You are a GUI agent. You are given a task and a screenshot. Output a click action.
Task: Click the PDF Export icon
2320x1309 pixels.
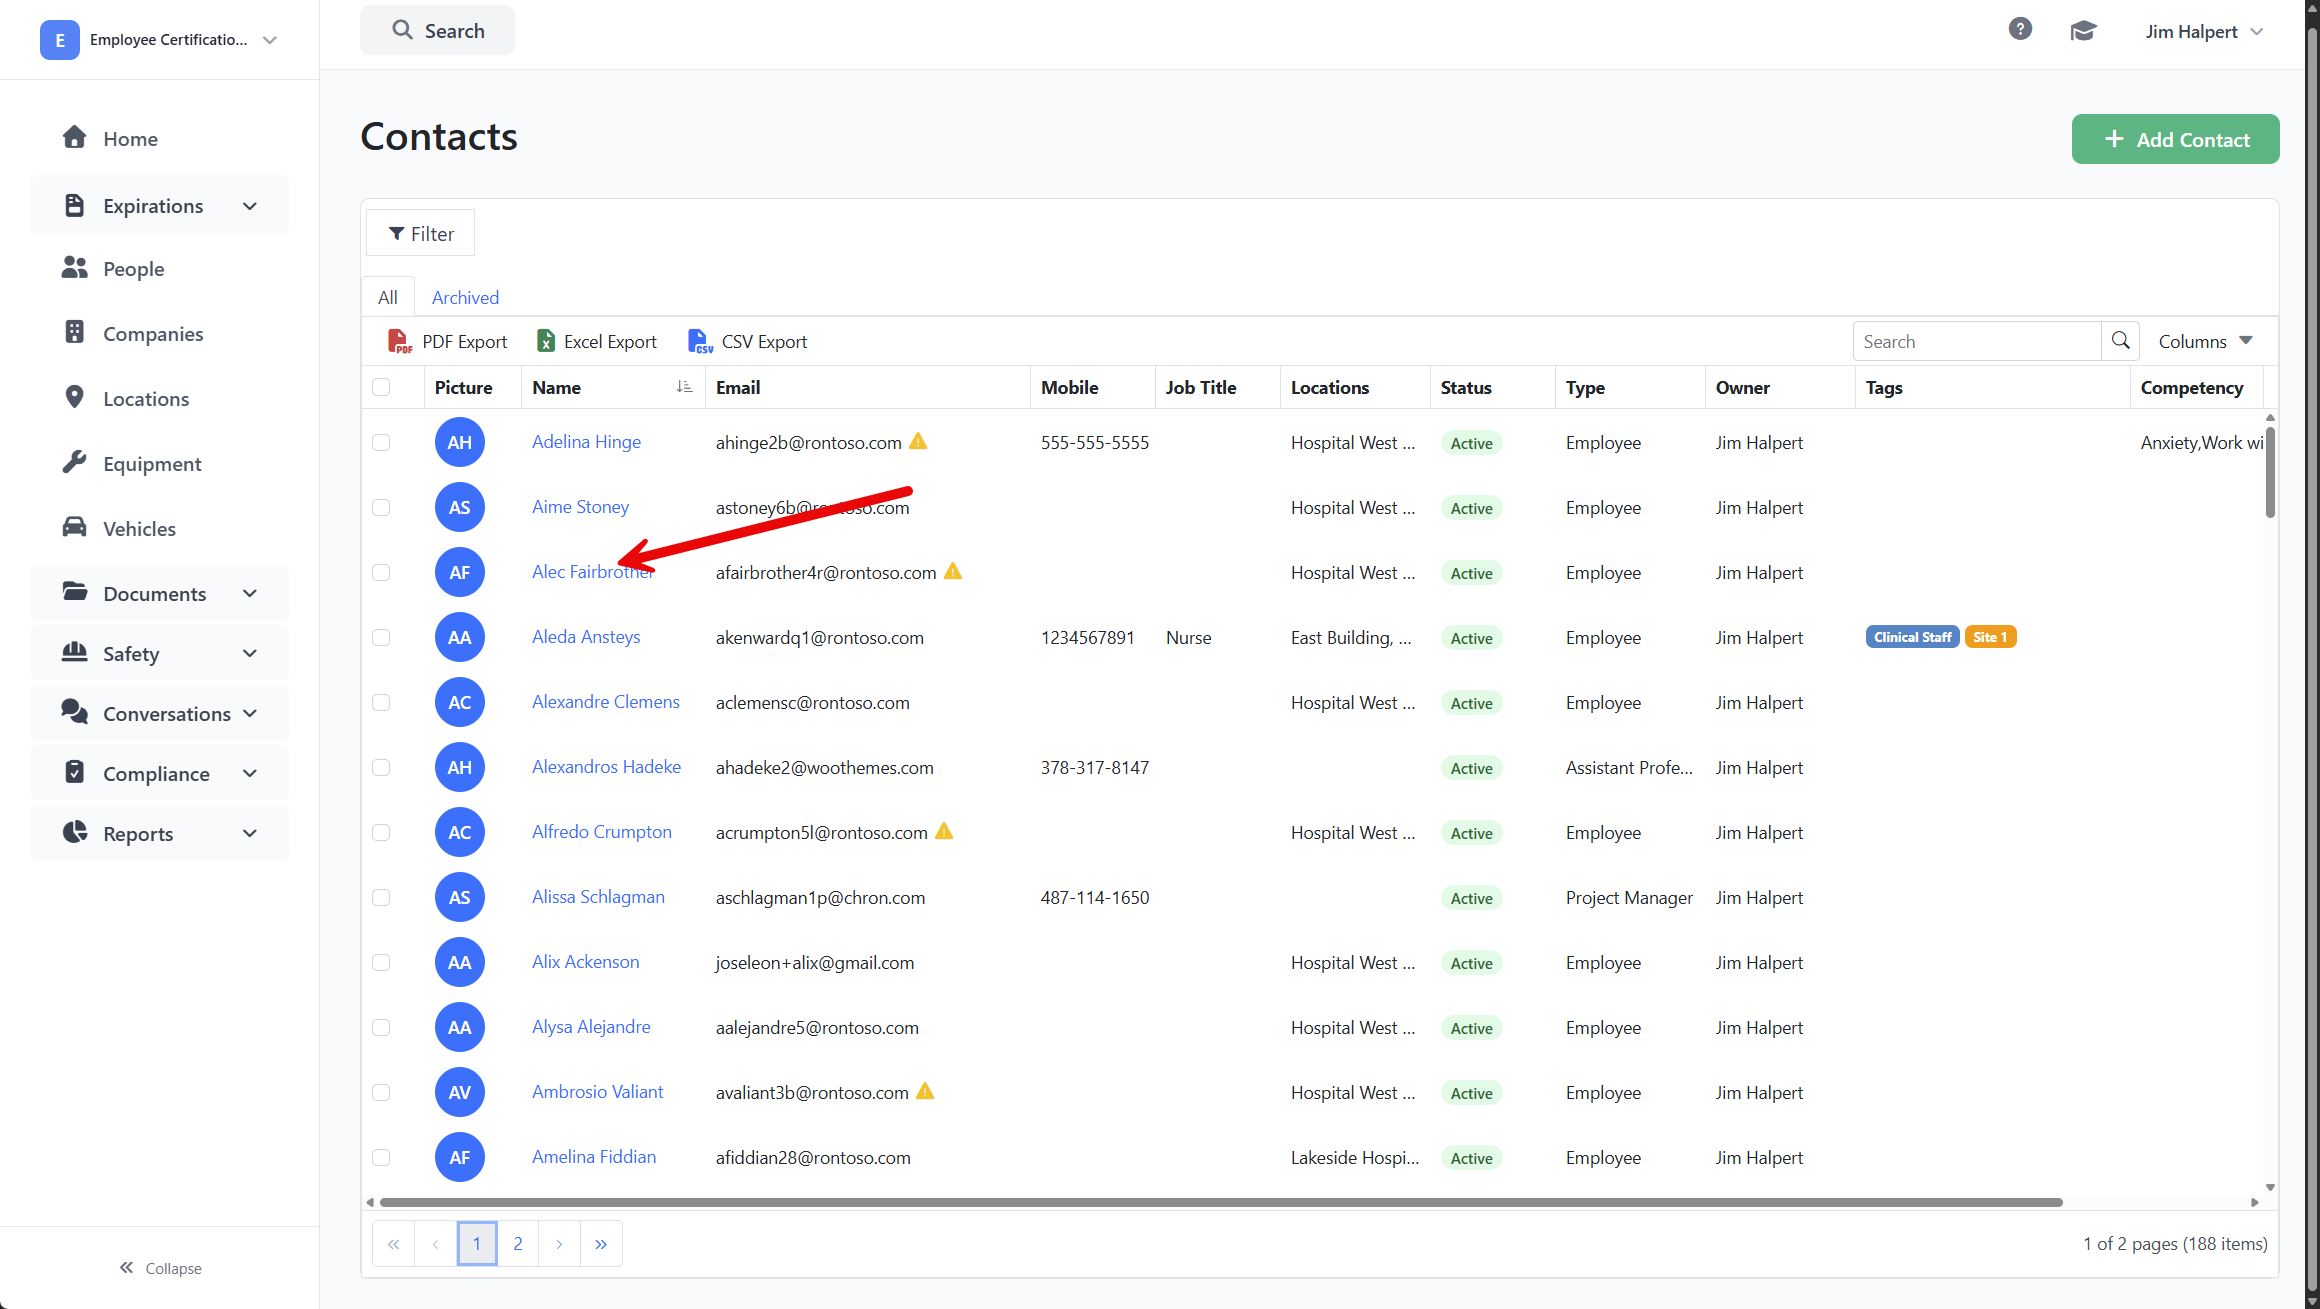399,342
